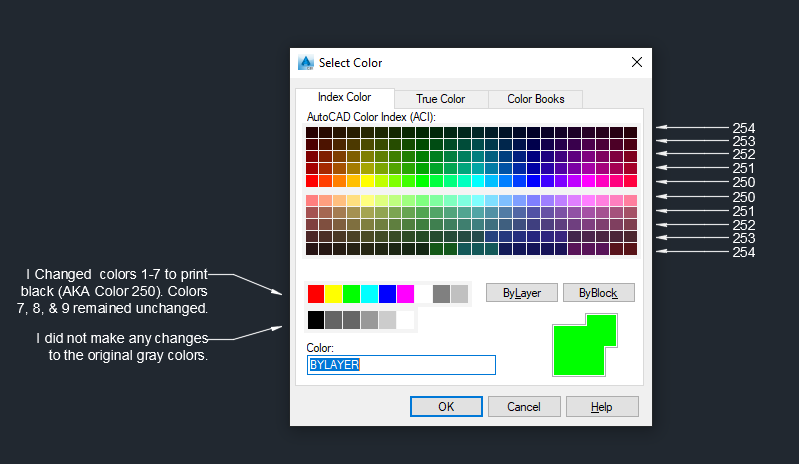Select the cyan standard color swatch
The image size is (799, 464).
[x=369, y=294]
